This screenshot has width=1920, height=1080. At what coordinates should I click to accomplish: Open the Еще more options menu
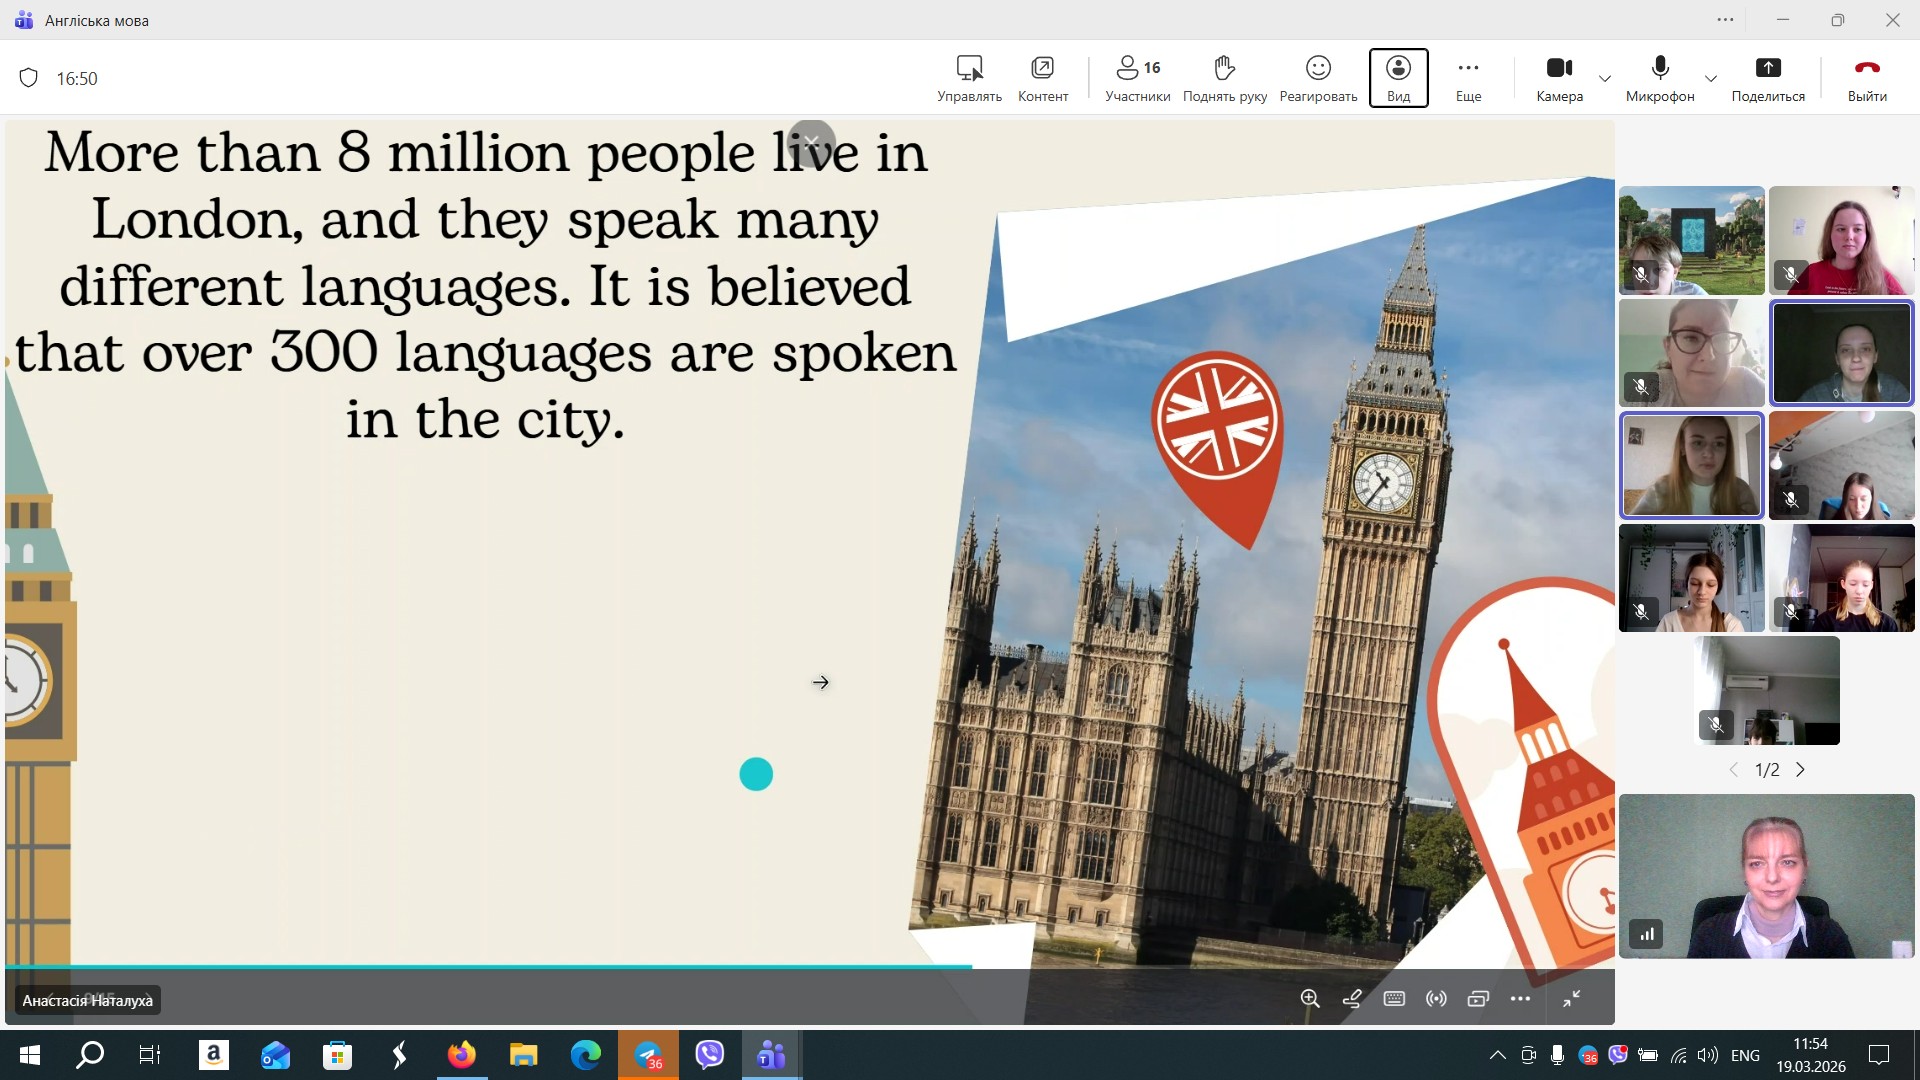(1468, 78)
